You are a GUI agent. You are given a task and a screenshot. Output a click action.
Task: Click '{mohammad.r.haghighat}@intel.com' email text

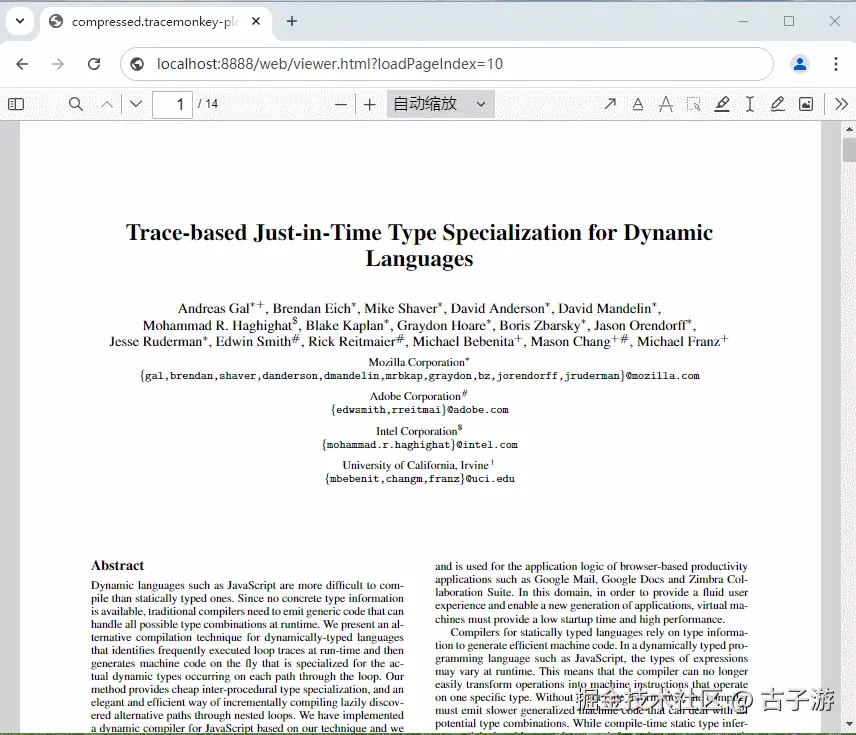419,444
